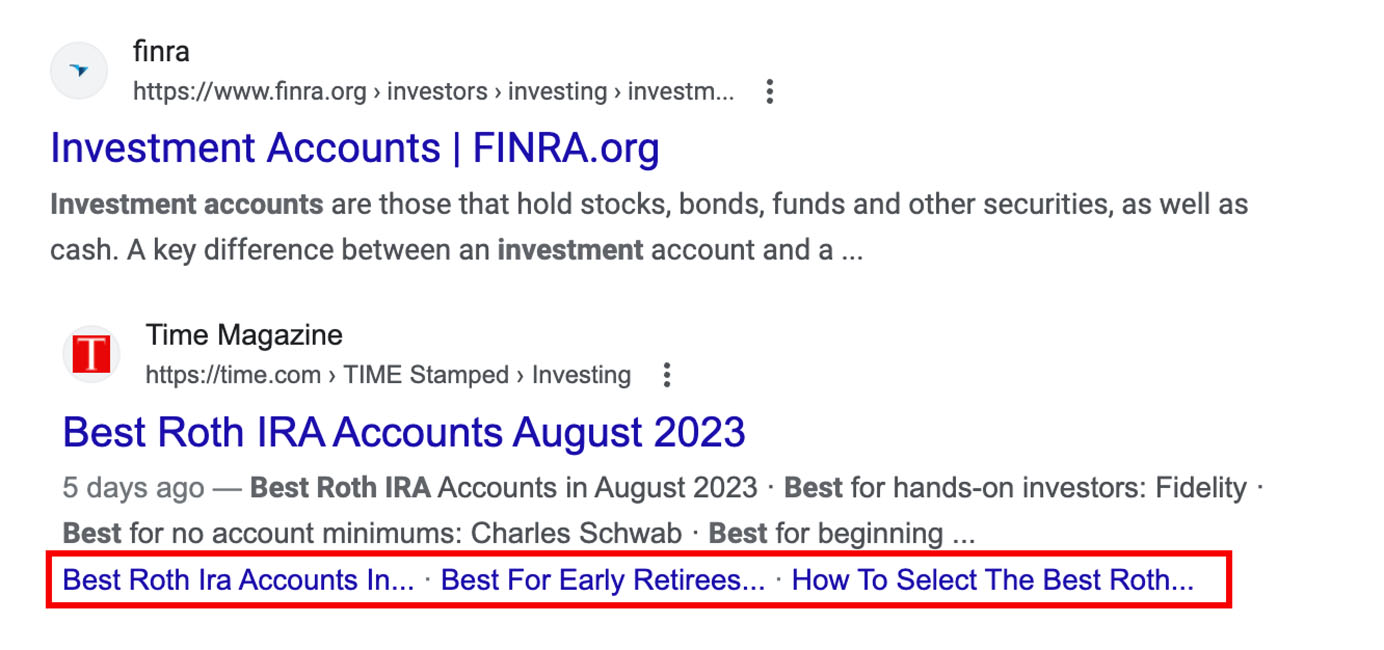
Task: Click "TIME Stamped" in the time.com breadcrumb
Action: [x=424, y=375]
